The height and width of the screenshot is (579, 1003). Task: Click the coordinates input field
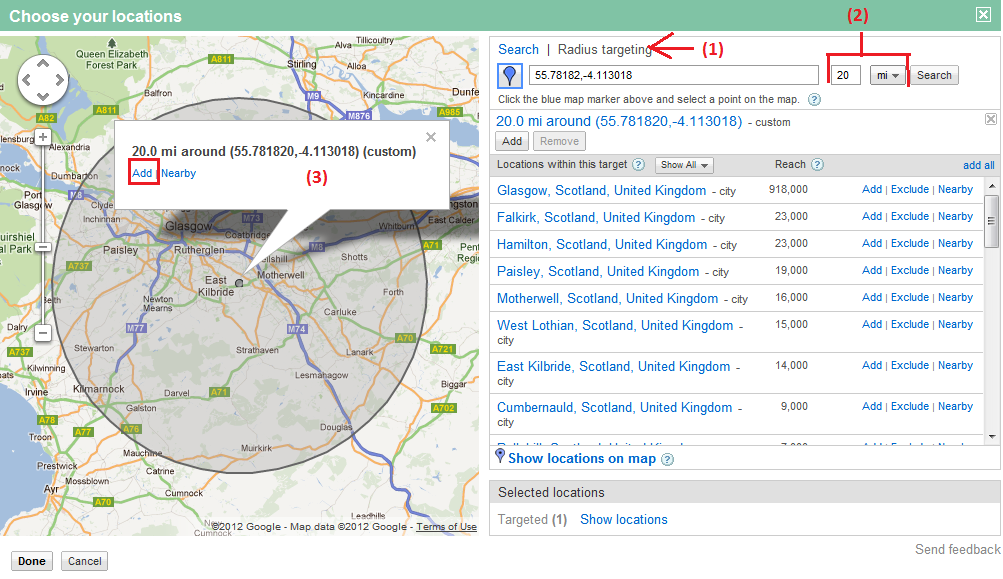(x=674, y=75)
